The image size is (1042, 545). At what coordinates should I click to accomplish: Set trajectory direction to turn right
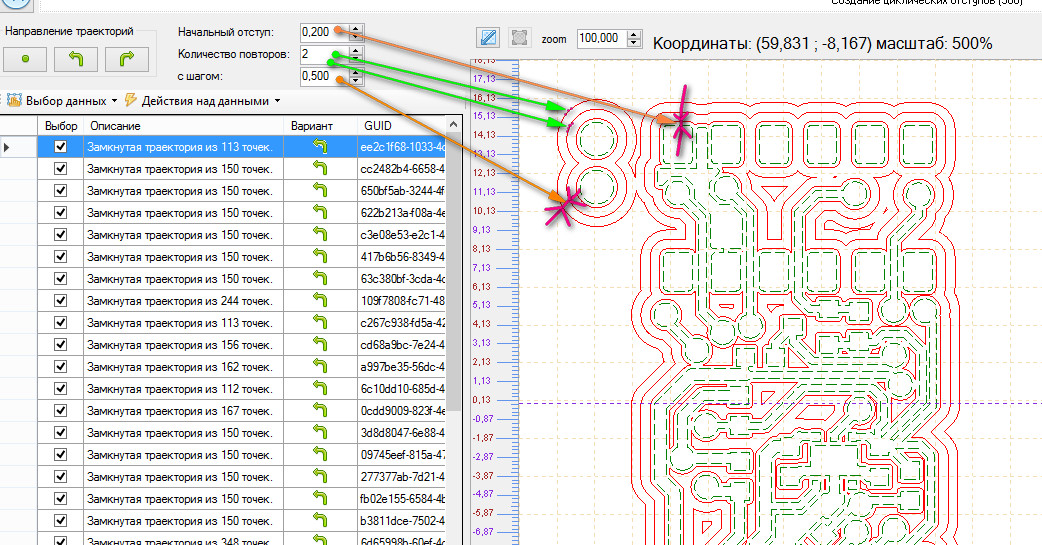[126, 59]
